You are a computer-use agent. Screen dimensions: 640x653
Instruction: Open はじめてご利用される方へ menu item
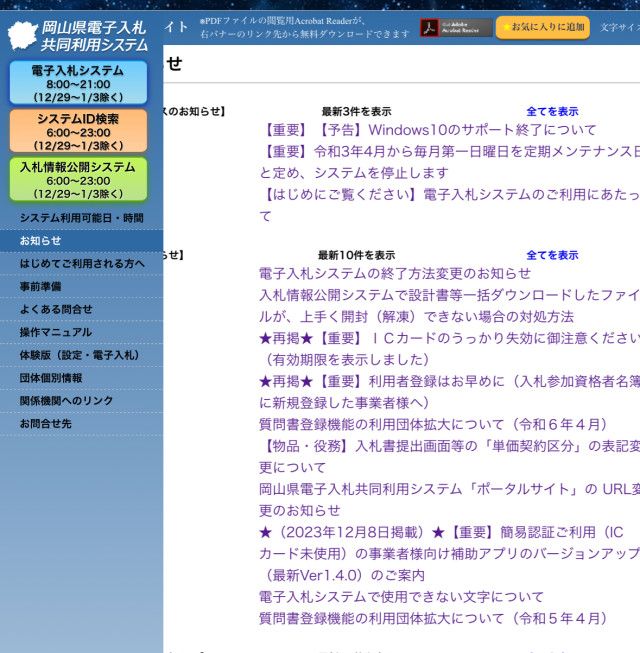pos(82,264)
